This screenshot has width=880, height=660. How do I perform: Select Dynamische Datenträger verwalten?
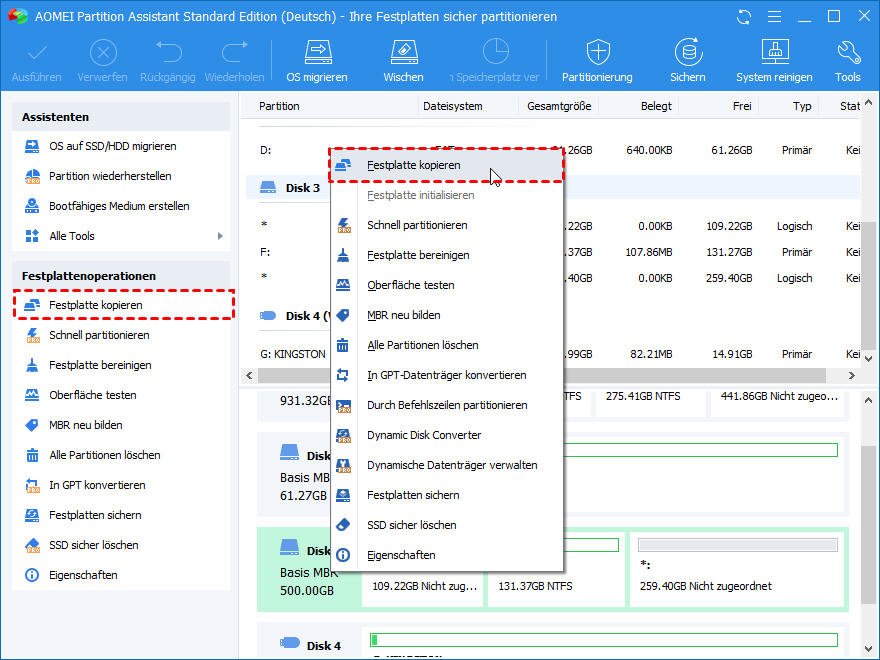(446, 465)
